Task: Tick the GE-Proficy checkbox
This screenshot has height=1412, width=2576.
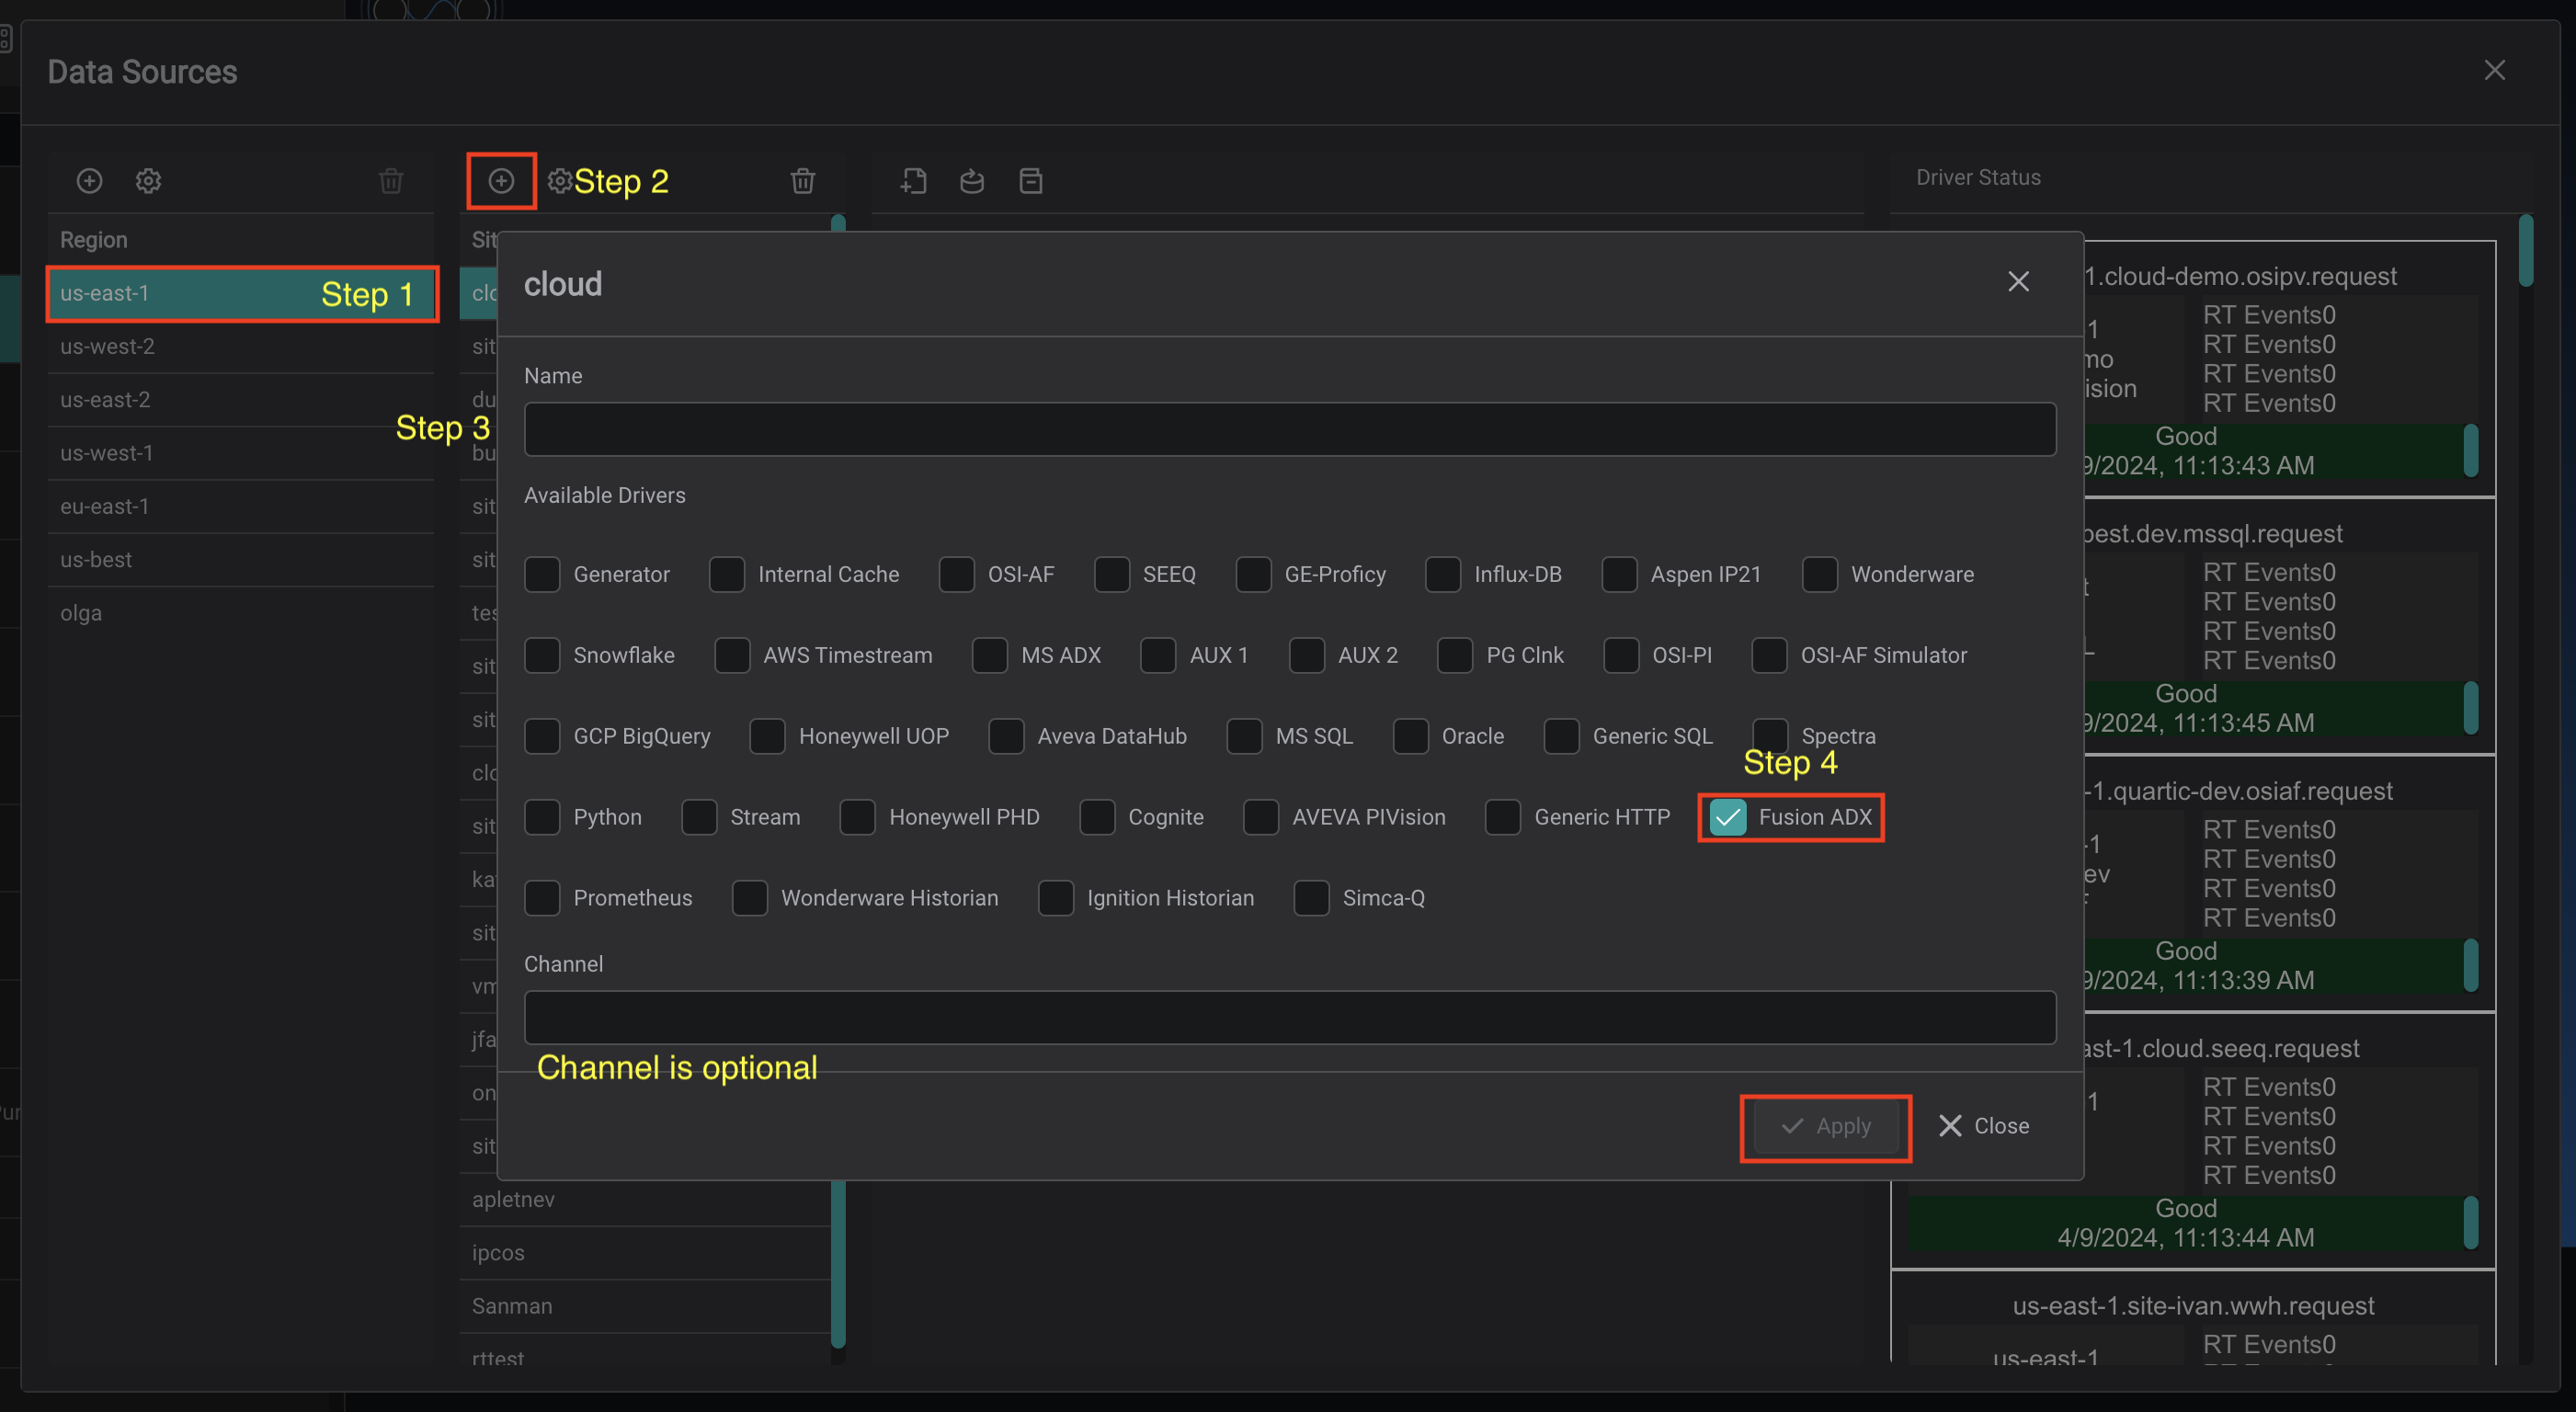Action: pyautogui.click(x=1254, y=575)
